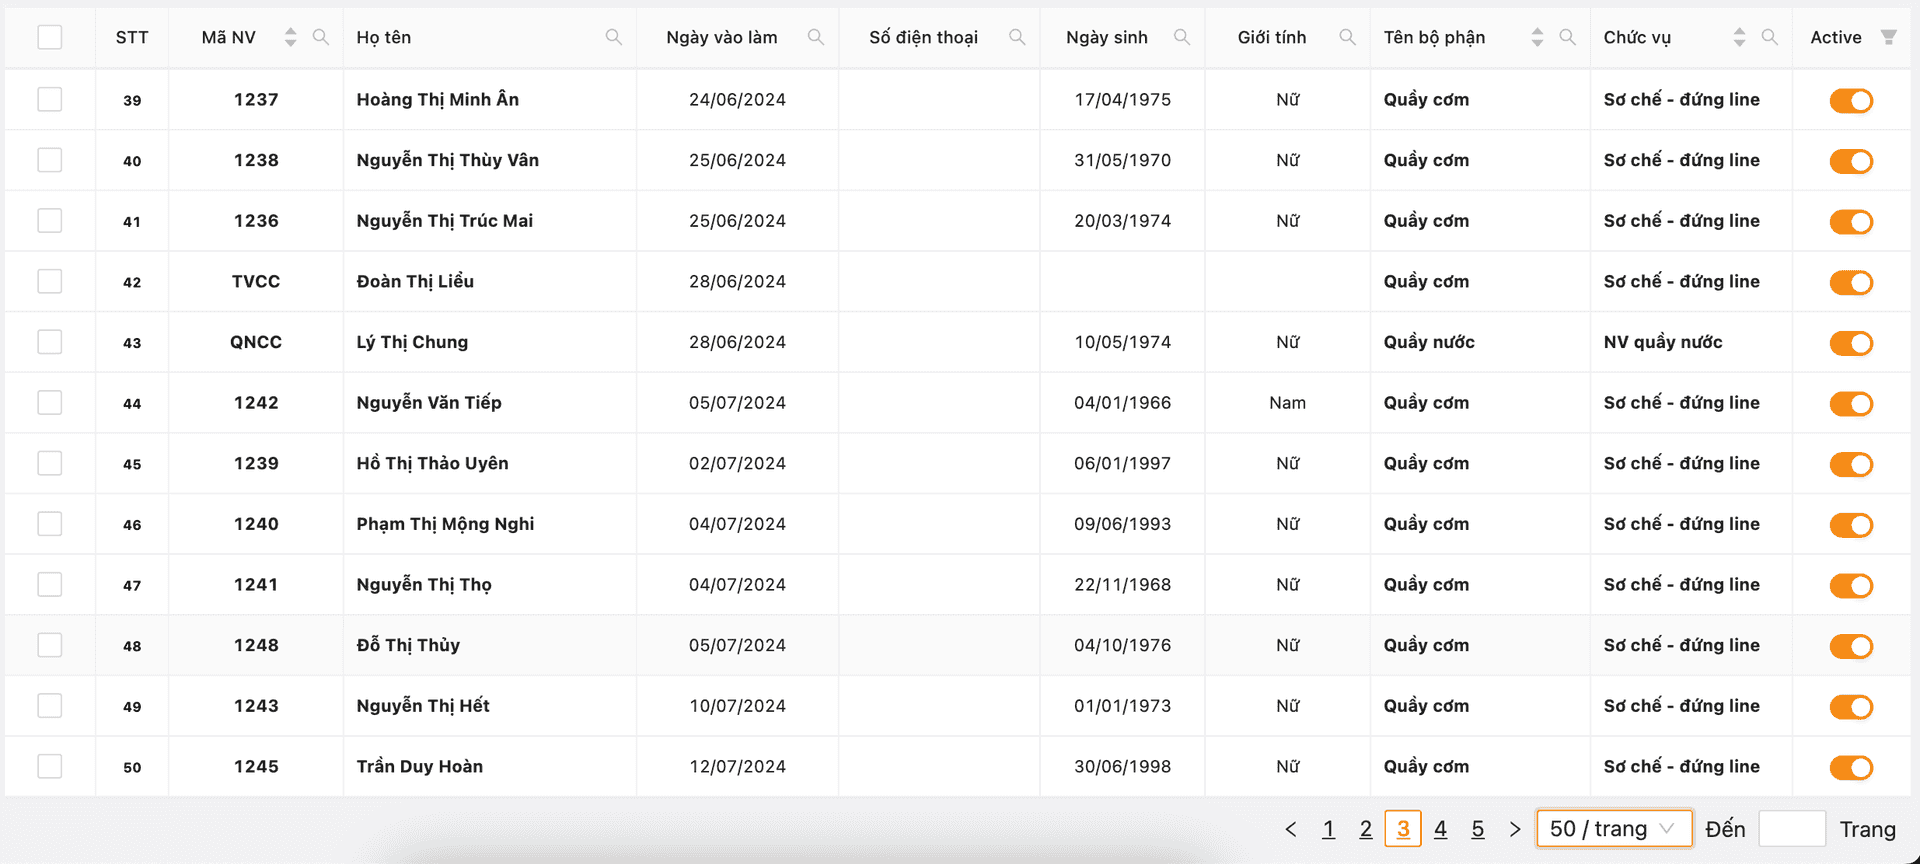Screen dimensions: 1920x864
Task: Jump to page 1
Action: point(1328,829)
